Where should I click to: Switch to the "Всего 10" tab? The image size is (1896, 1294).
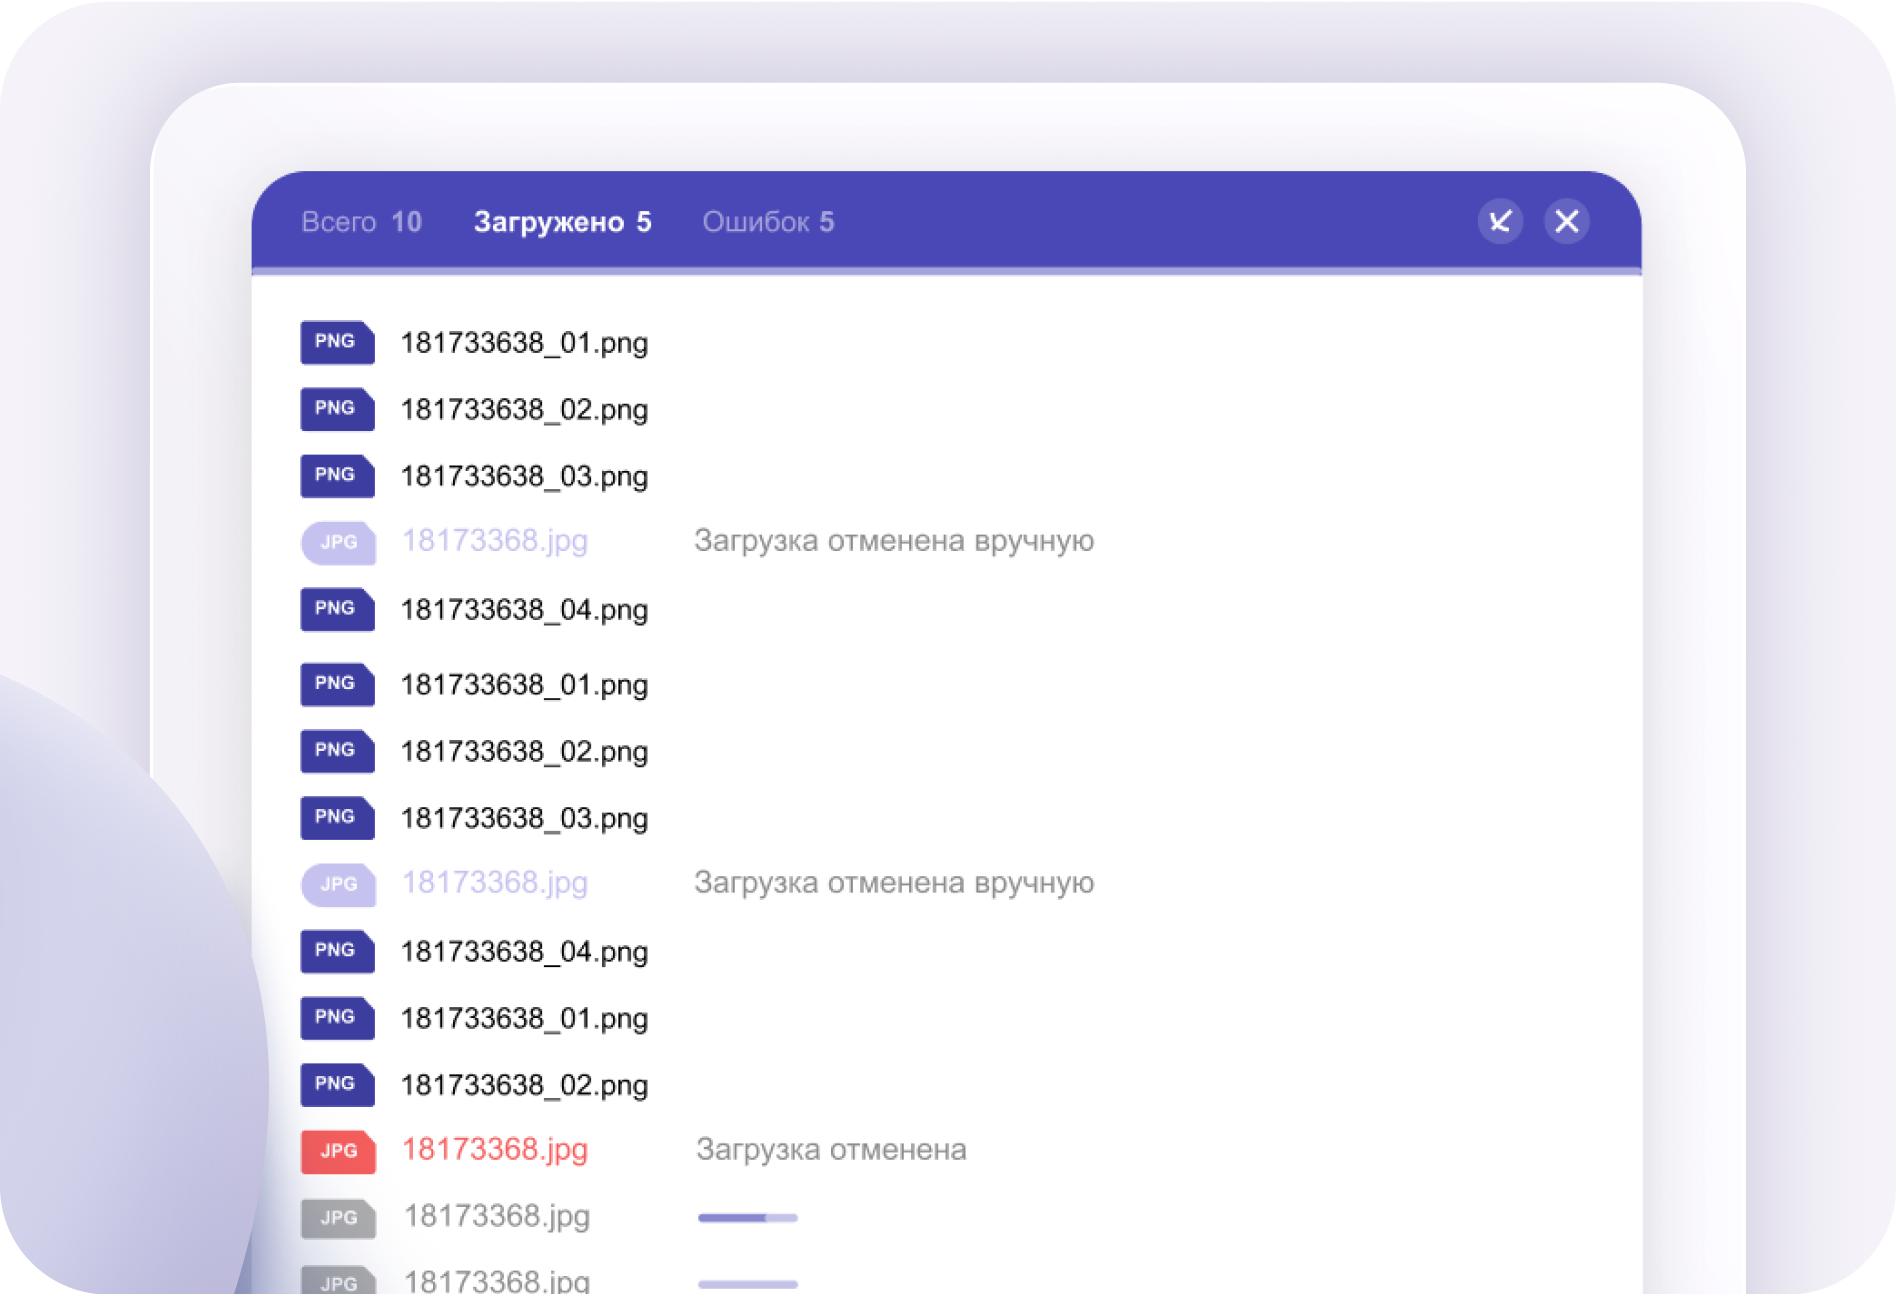tap(361, 222)
